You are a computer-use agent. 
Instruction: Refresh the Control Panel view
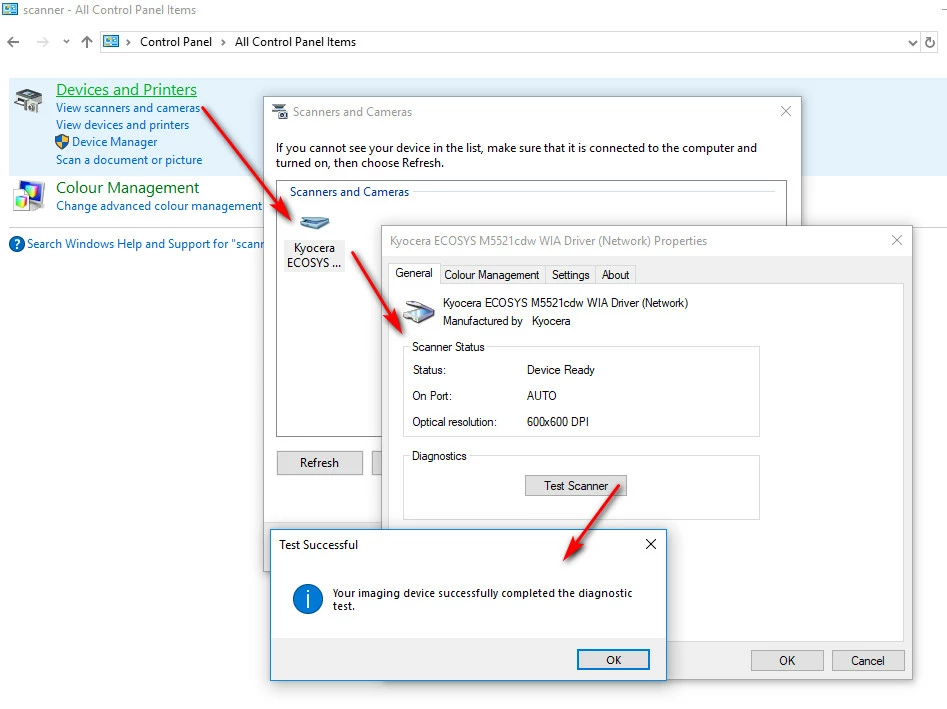tap(930, 42)
